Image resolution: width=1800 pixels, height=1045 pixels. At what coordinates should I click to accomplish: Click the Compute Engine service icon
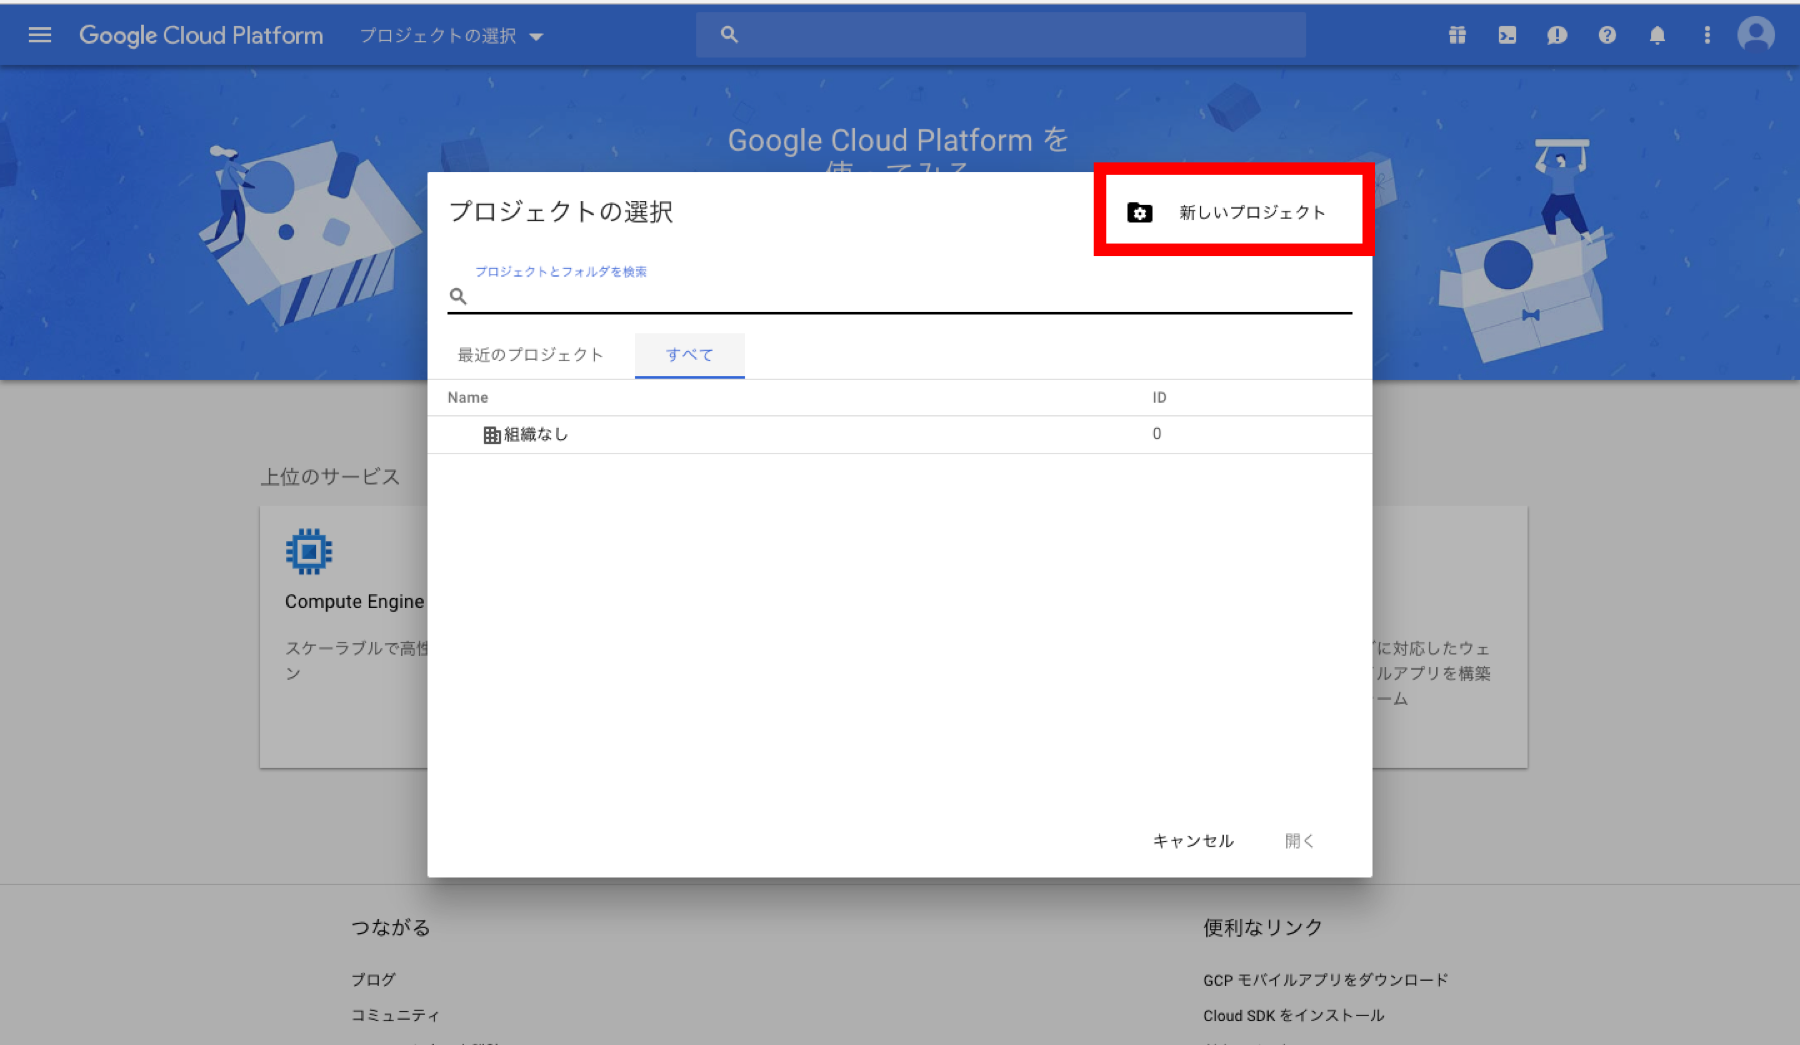coord(308,550)
